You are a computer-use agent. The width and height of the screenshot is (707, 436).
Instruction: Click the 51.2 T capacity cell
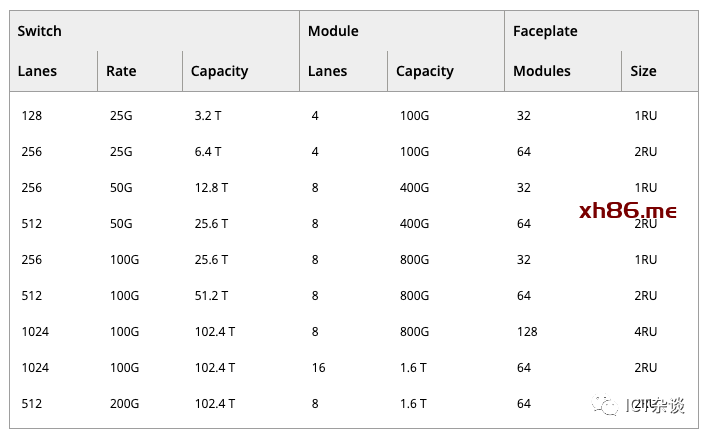[x=211, y=296]
